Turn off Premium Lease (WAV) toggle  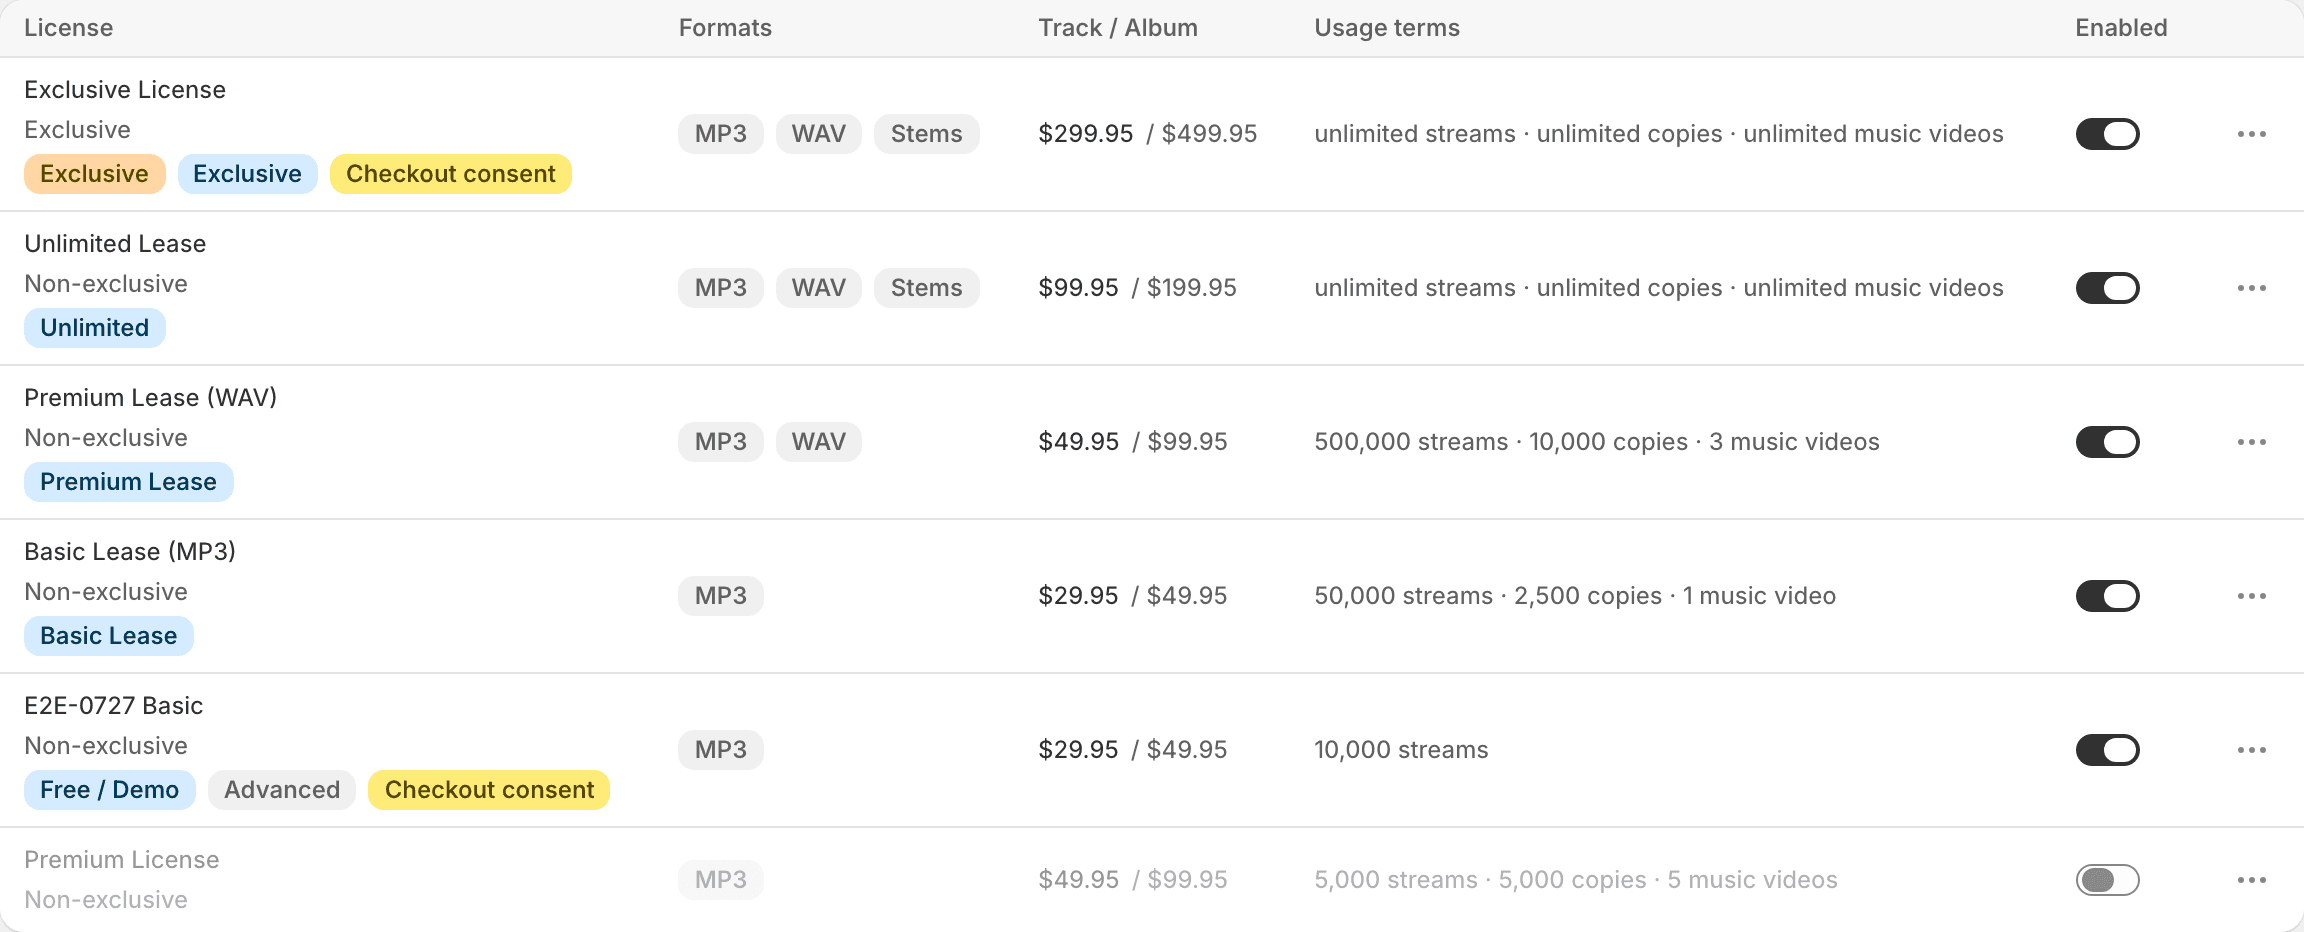(2107, 442)
